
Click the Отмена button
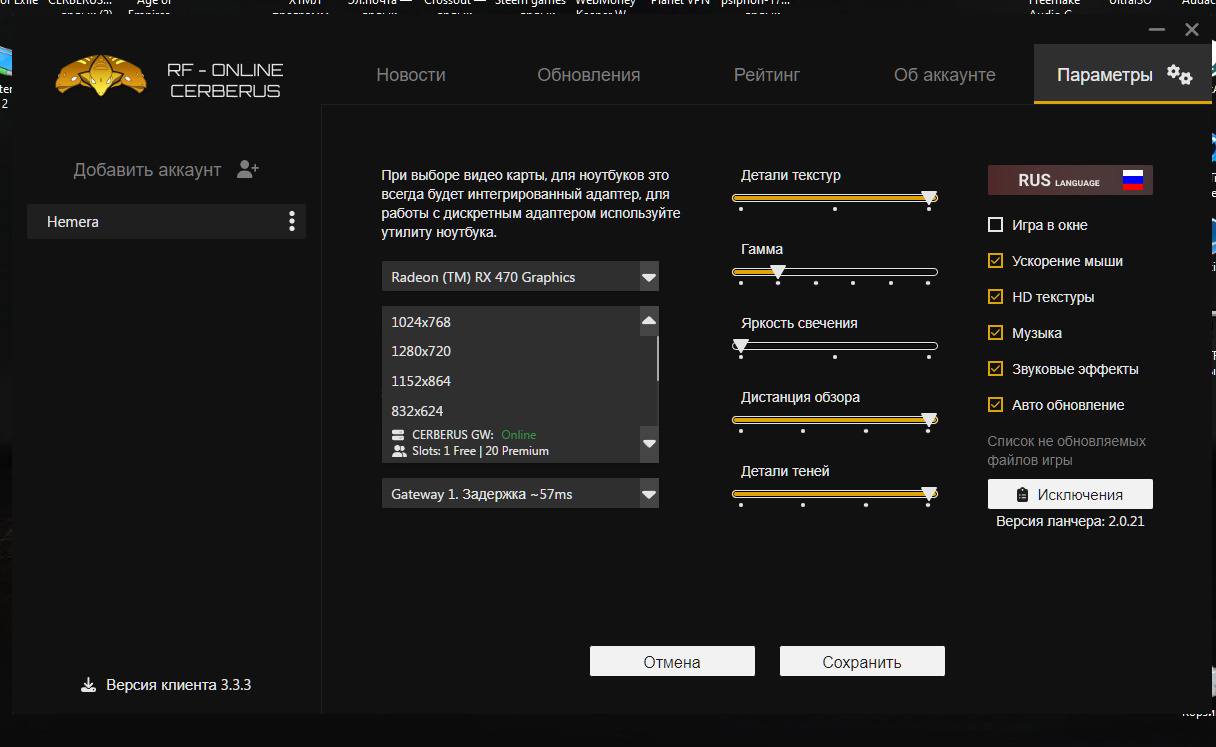coord(672,661)
